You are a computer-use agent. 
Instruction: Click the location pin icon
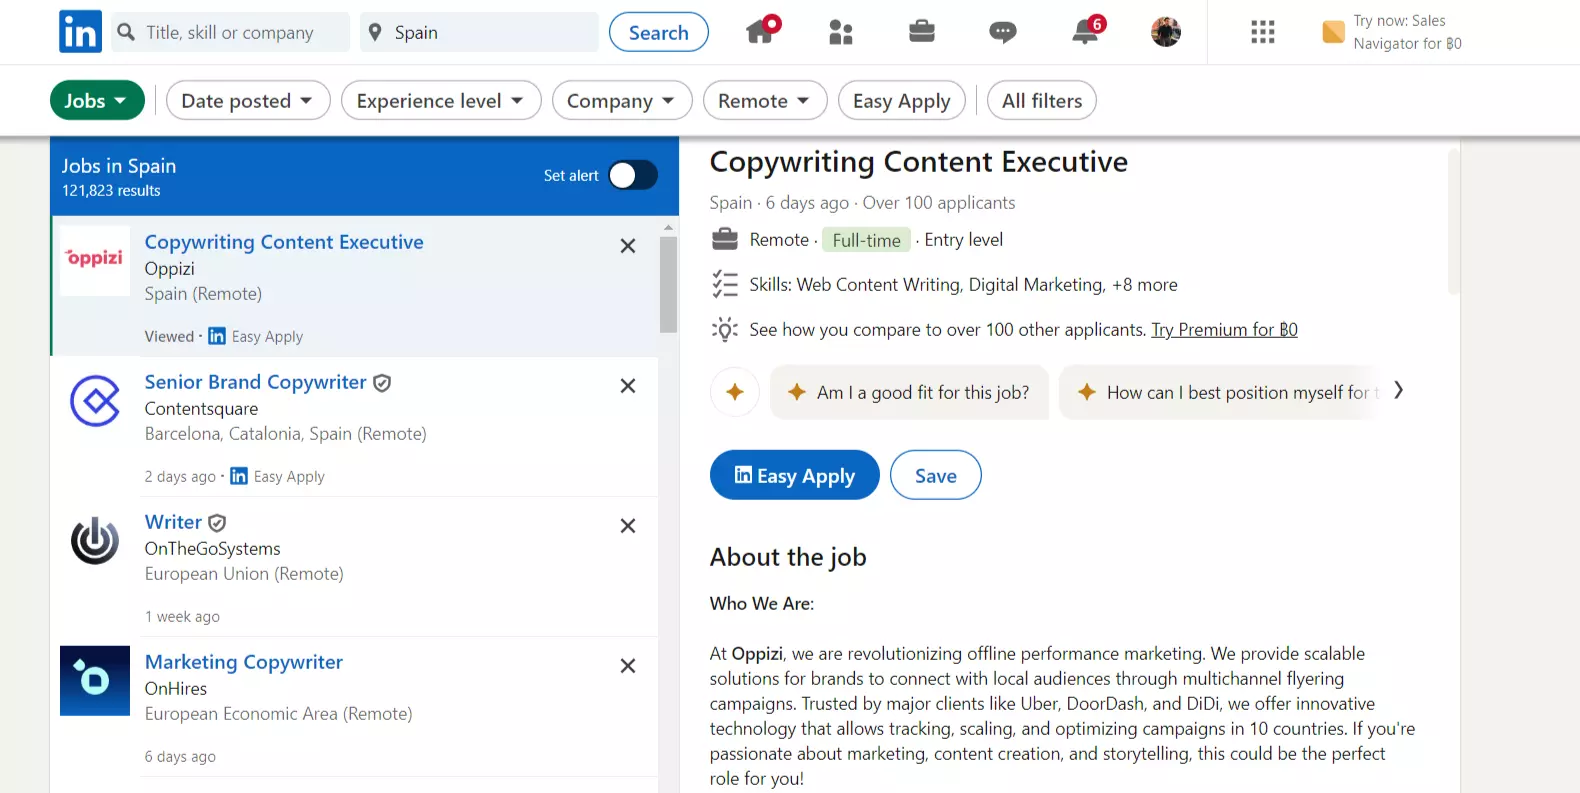click(375, 32)
